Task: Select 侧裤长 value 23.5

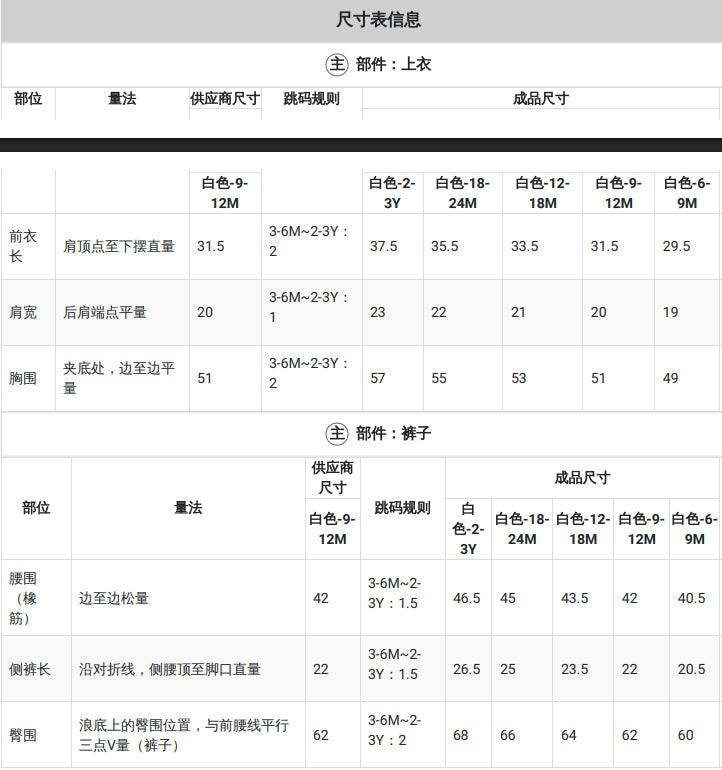Action: 575,669
